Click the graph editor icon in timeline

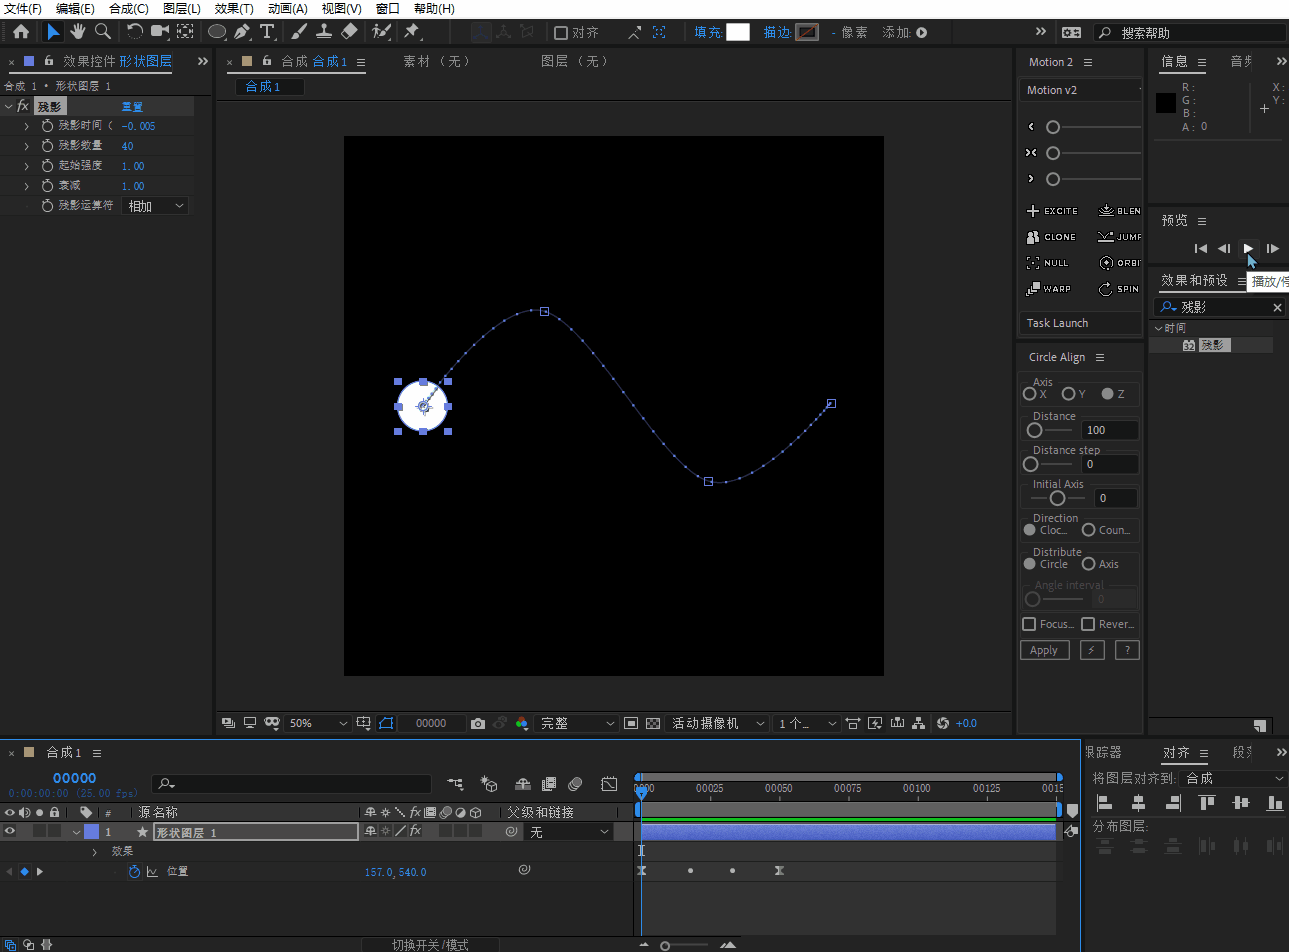pos(609,784)
